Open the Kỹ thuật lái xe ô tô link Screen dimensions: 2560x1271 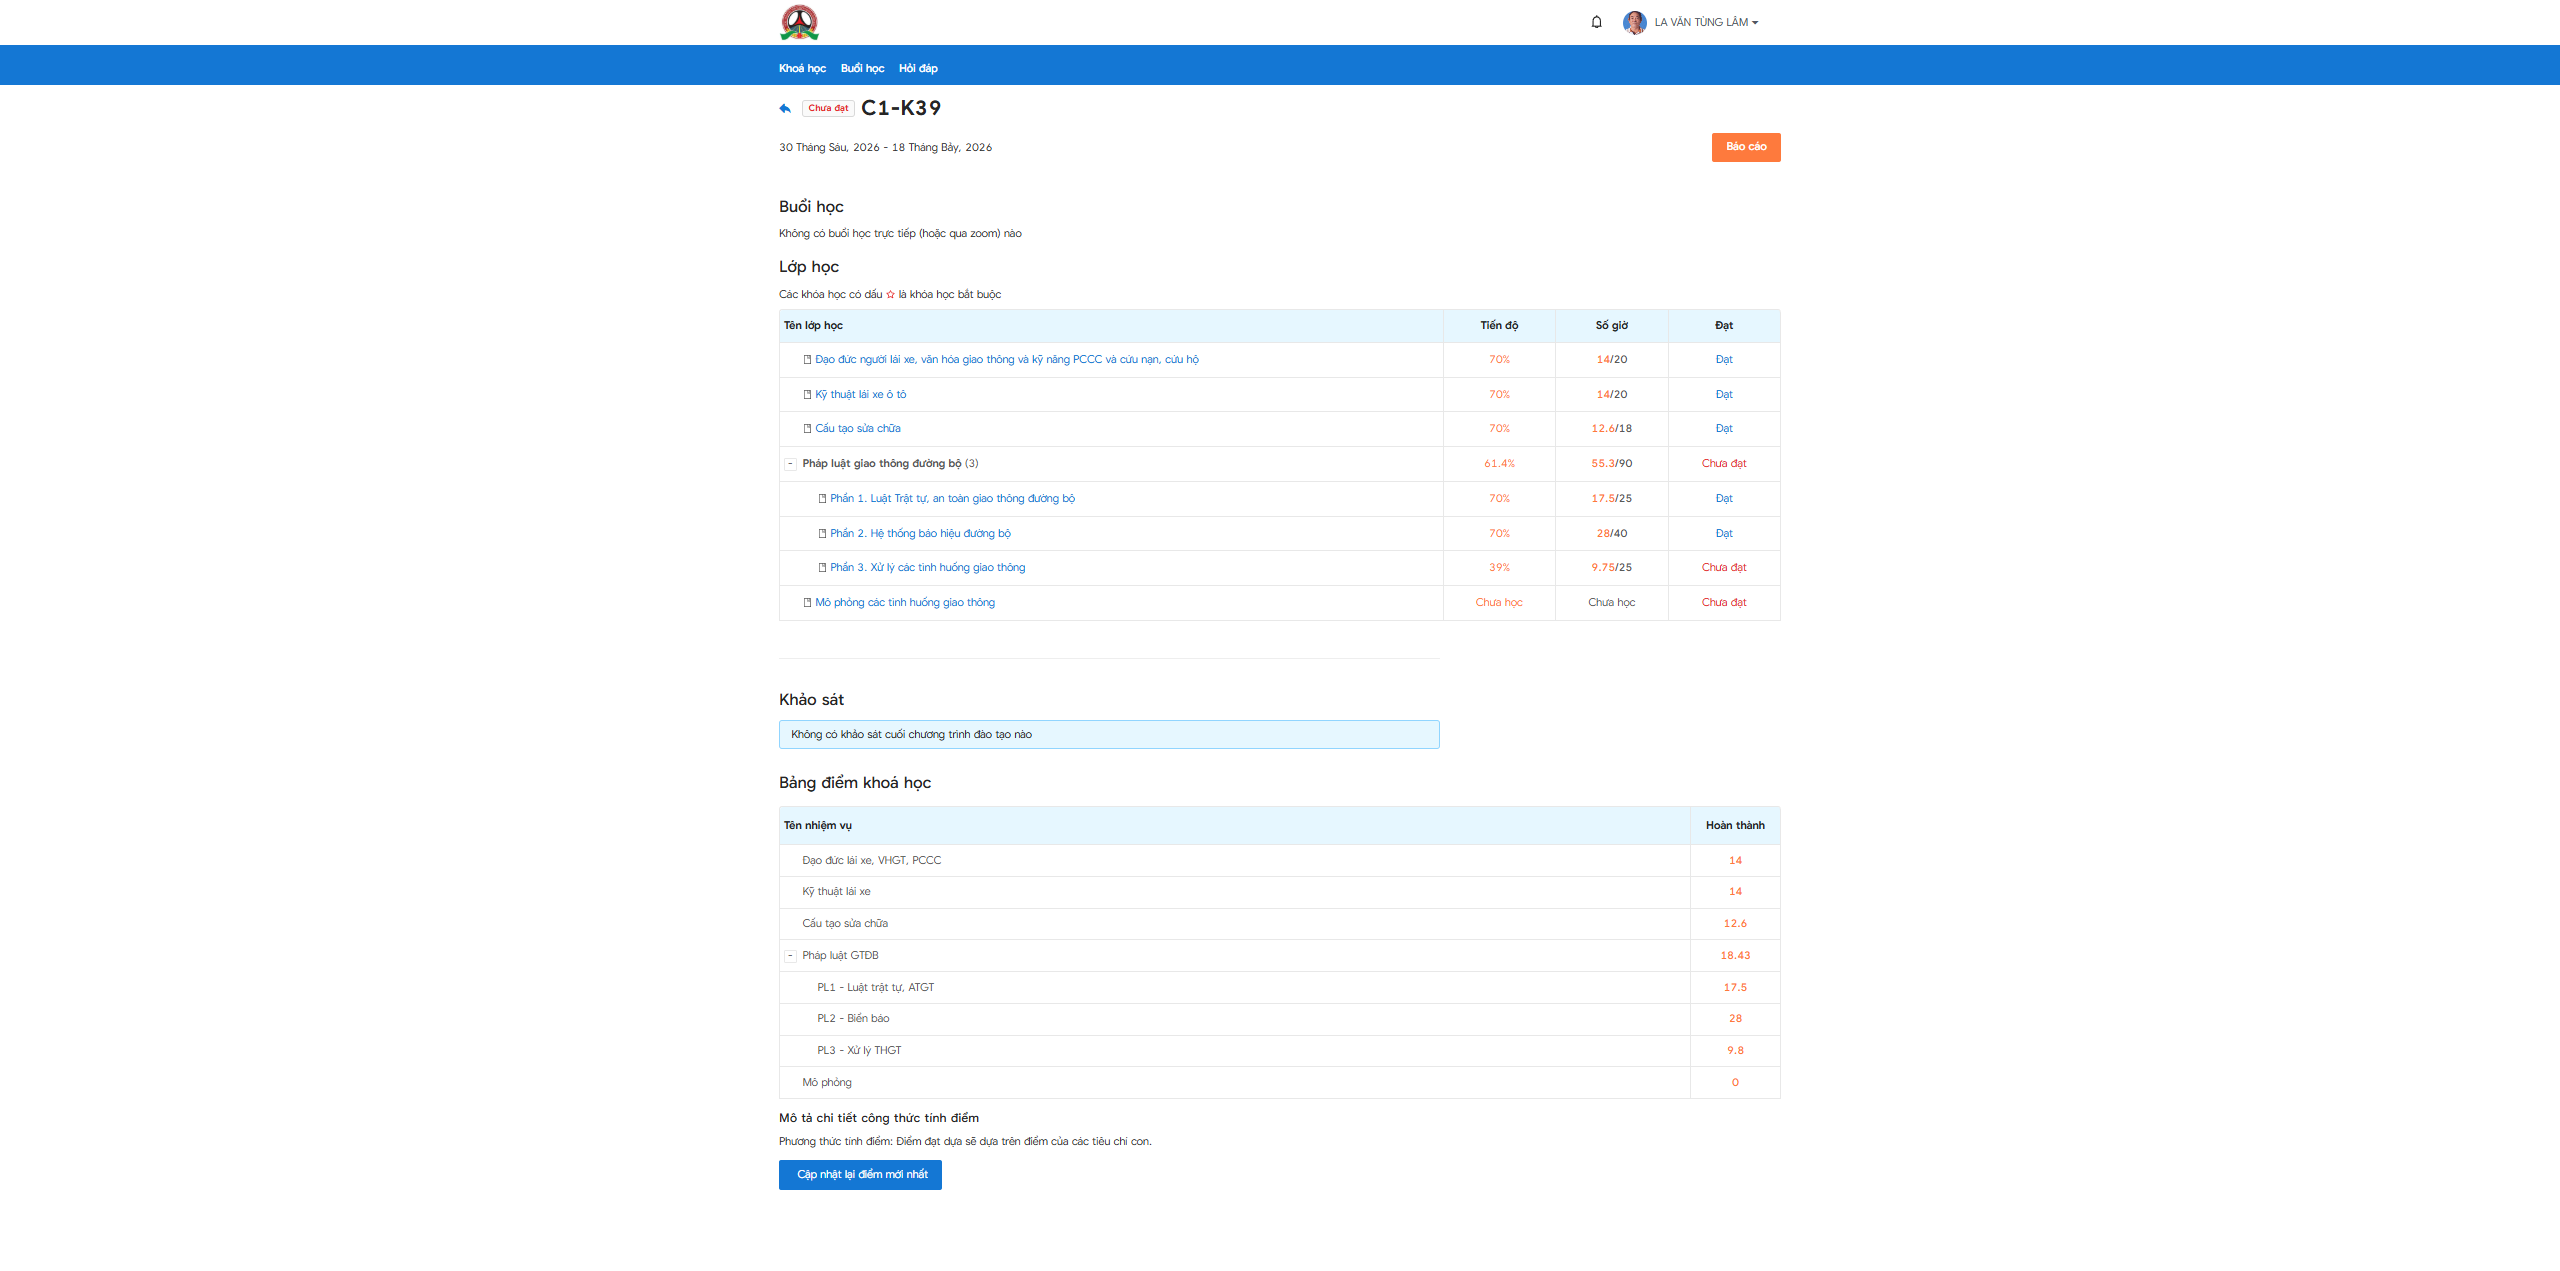(x=860, y=395)
